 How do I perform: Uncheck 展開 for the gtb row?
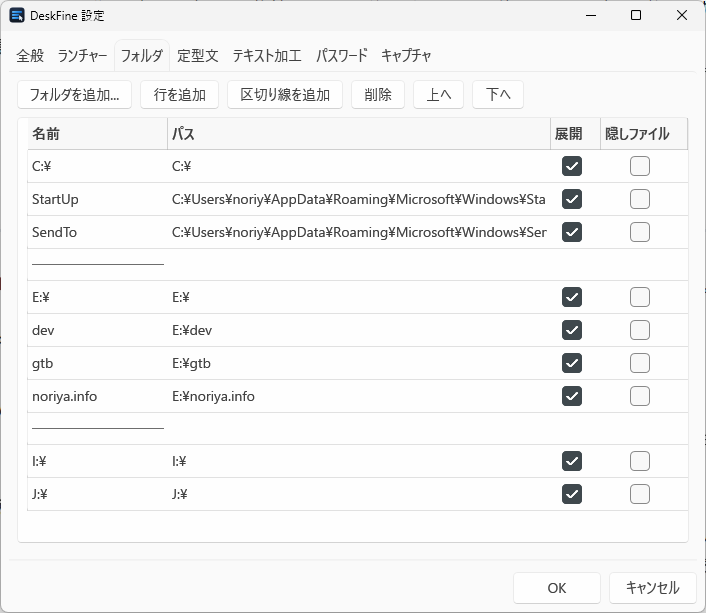[572, 363]
